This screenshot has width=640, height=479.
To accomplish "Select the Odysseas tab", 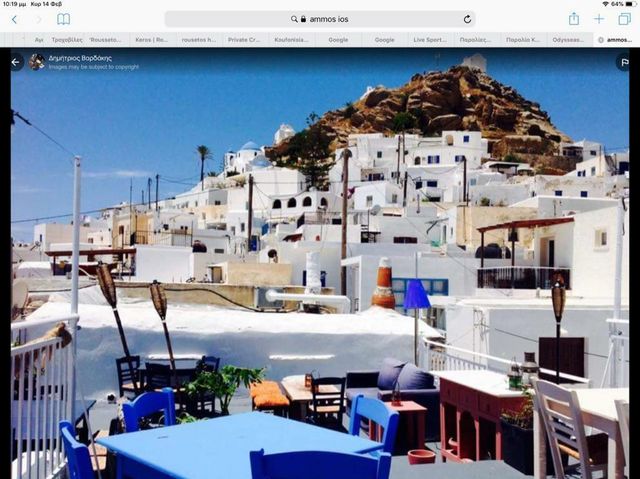I will (569, 40).
